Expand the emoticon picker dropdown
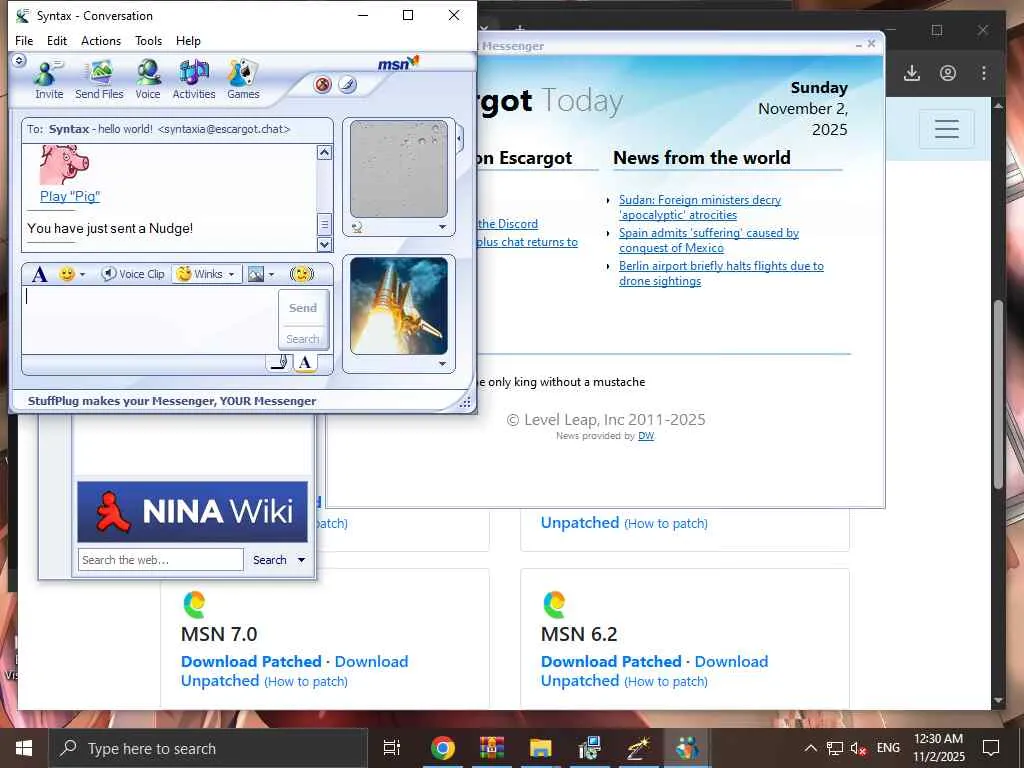Viewport: 1024px width, 768px height. pyautogui.click(x=82, y=274)
